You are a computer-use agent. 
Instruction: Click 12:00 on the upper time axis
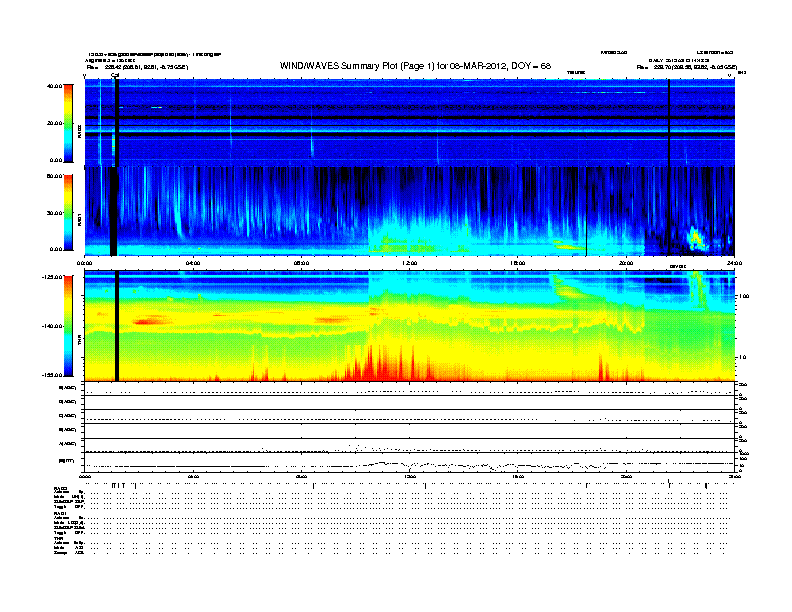click(x=410, y=263)
